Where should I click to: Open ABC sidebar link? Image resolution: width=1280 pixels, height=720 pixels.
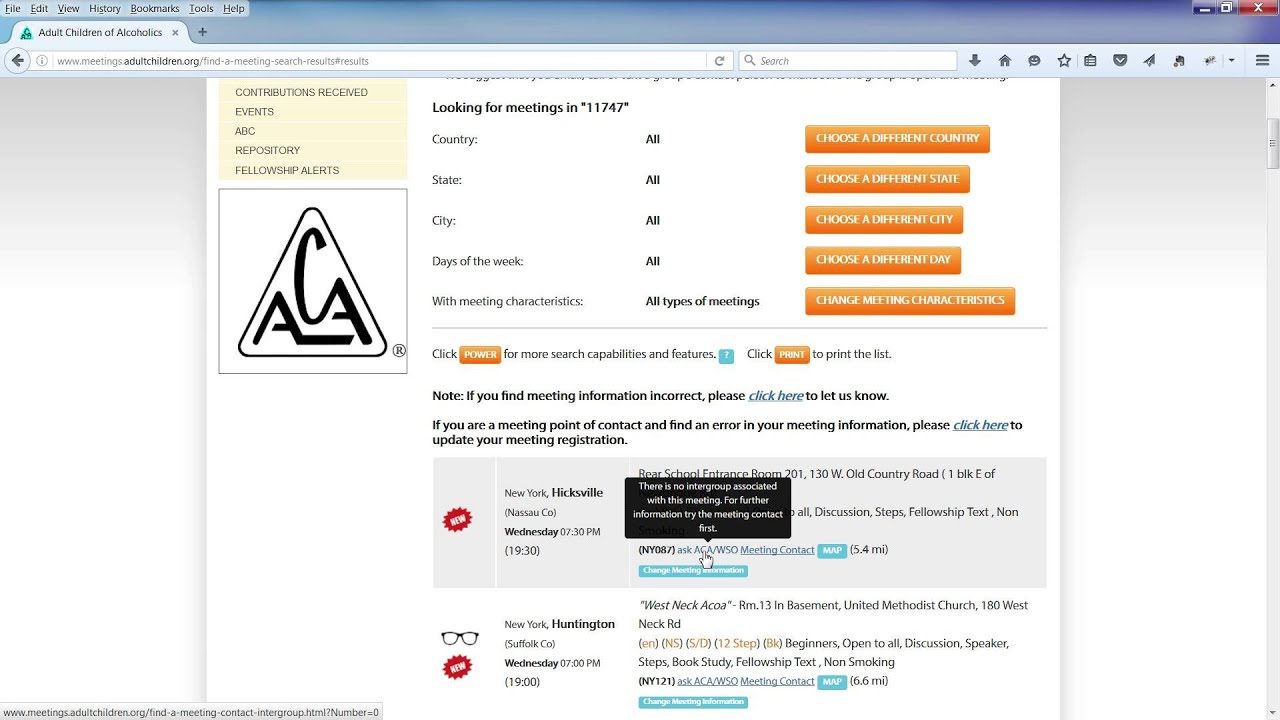(x=245, y=131)
